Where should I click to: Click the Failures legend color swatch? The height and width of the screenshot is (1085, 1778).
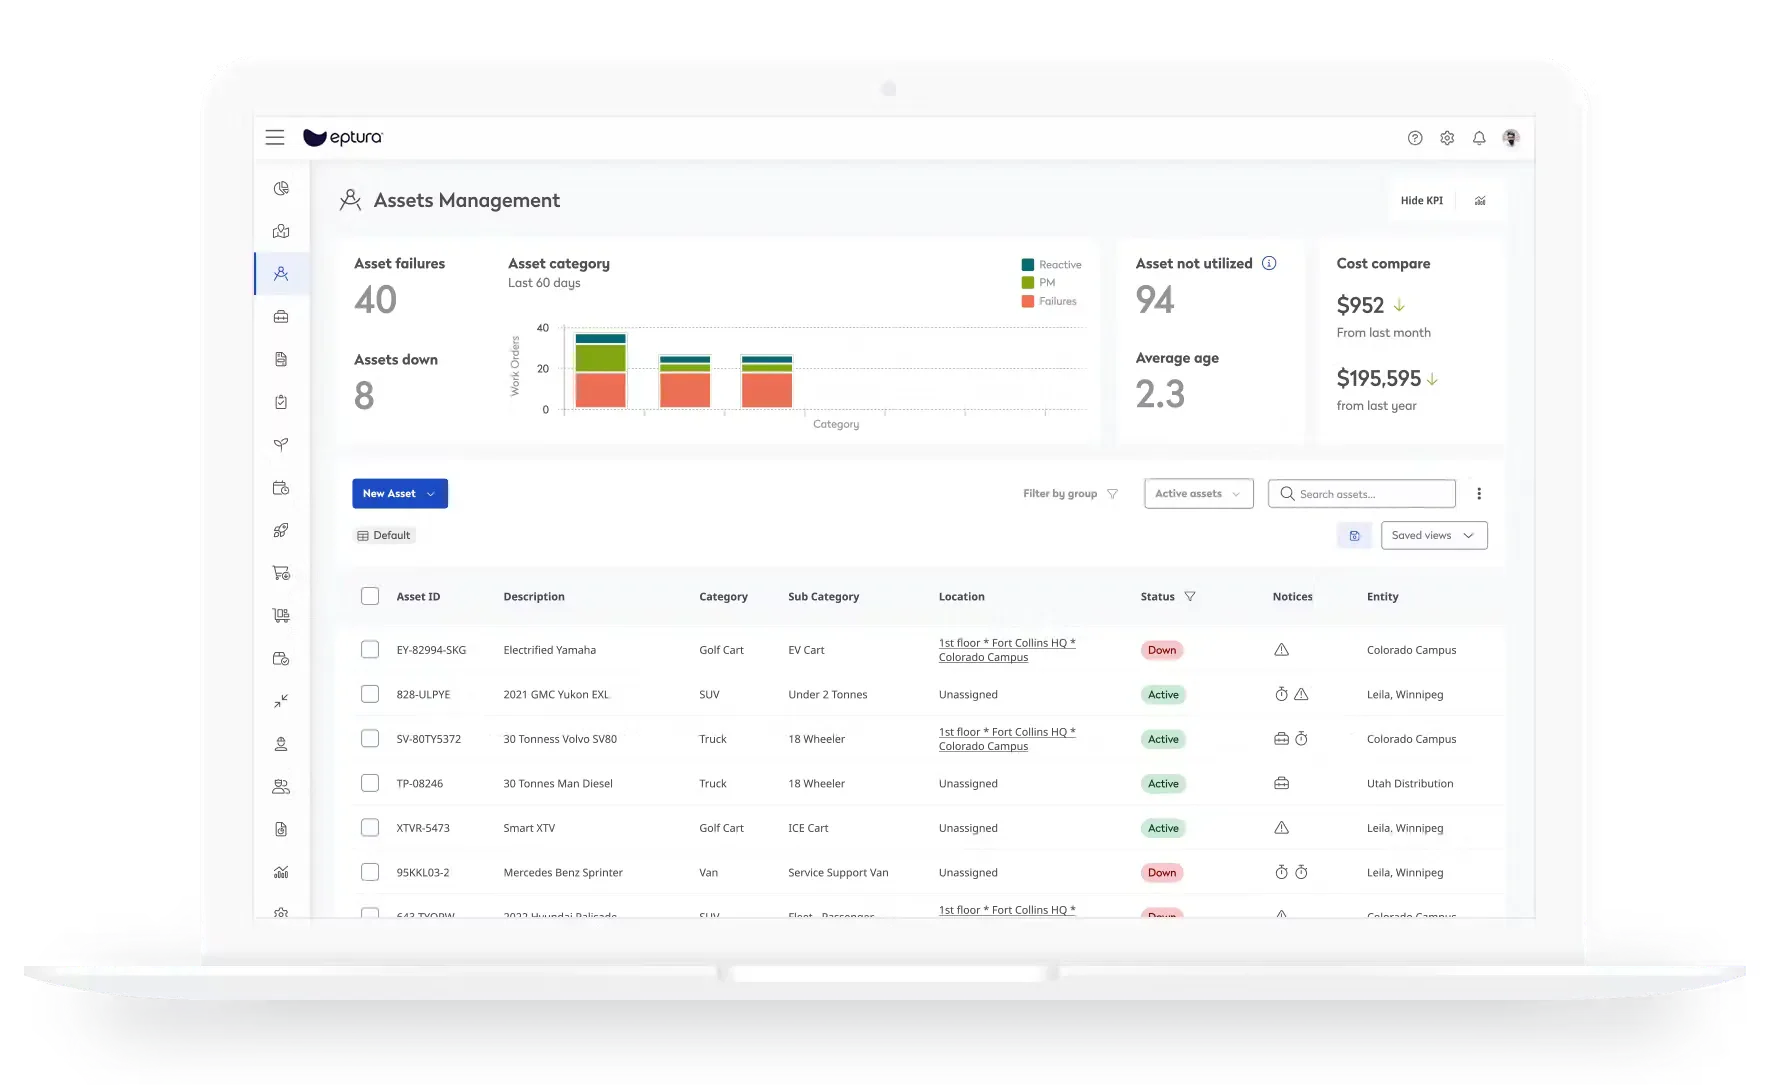1027,301
